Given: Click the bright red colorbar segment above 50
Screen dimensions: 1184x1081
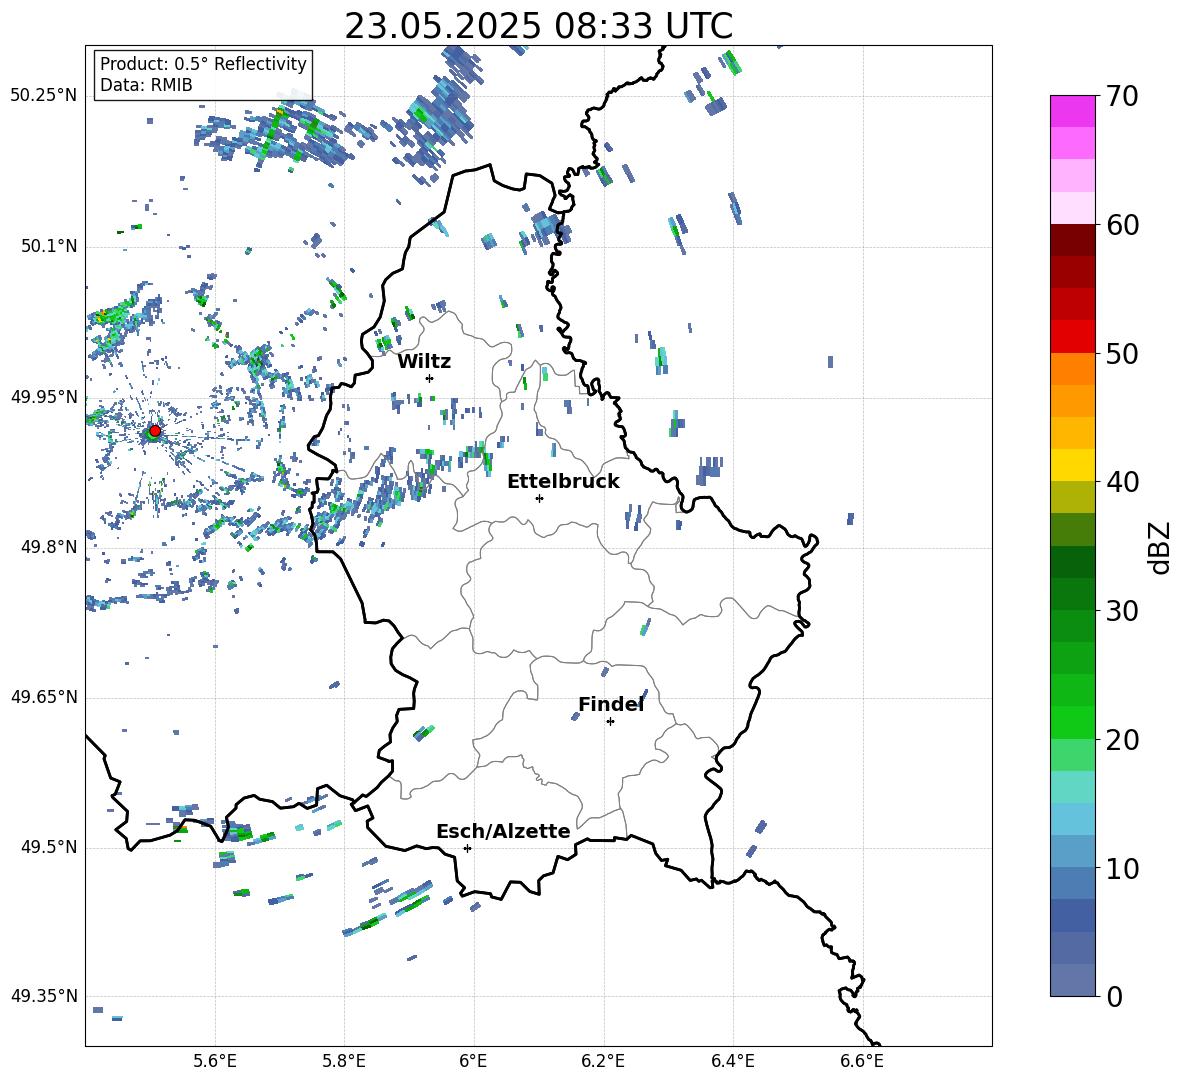Looking at the screenshot, I should (x=1072, y=337).
